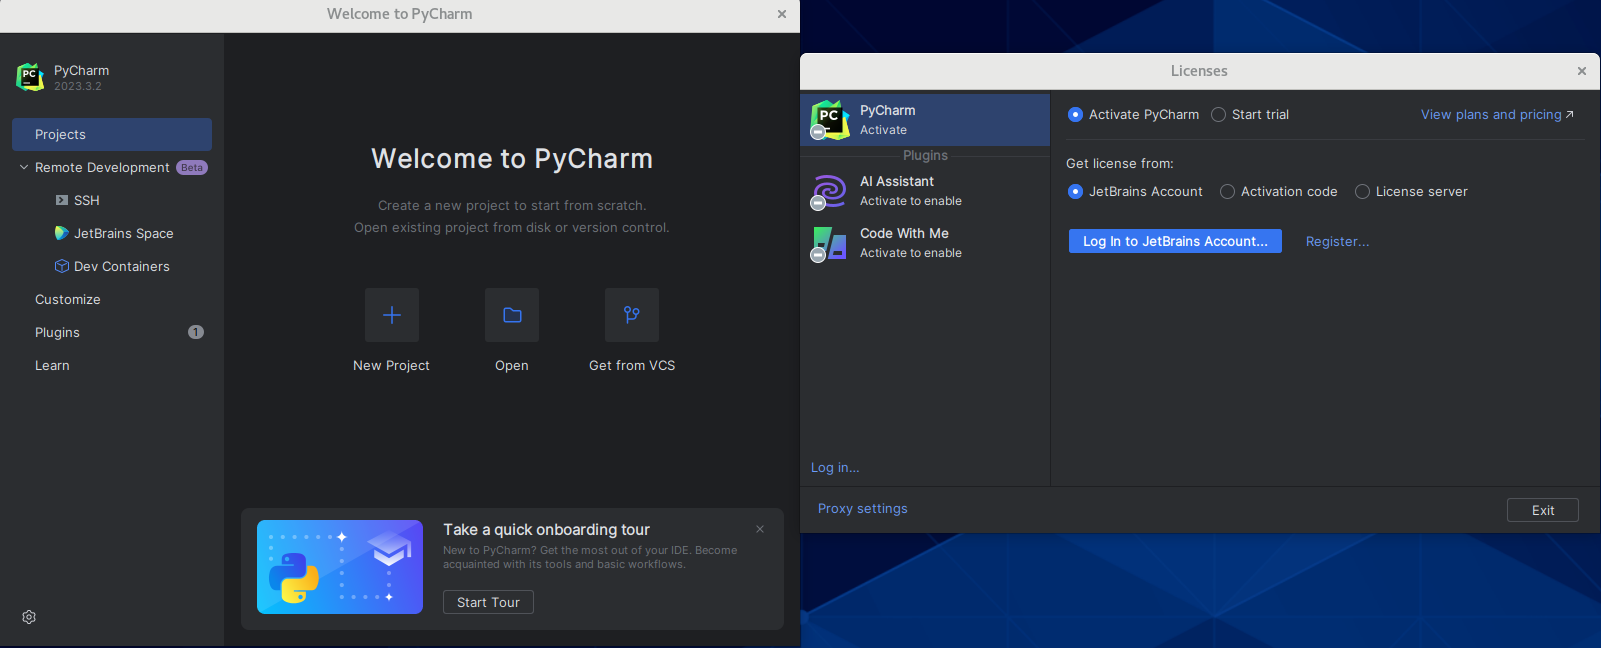Click the AI Assistant spiral icon
Screen dimensions: 1601x648
tap(829, 191)
